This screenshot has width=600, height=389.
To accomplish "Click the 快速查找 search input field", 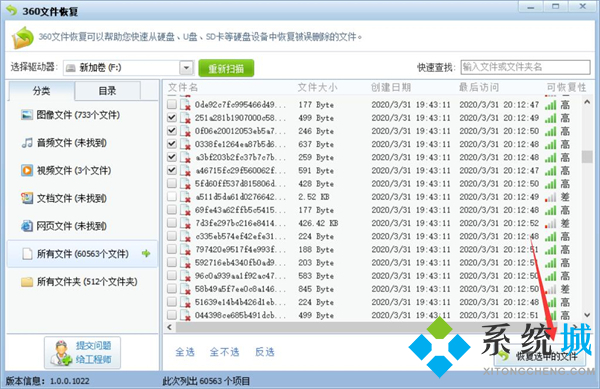I will pyautogui.click(x=525, y=67).
